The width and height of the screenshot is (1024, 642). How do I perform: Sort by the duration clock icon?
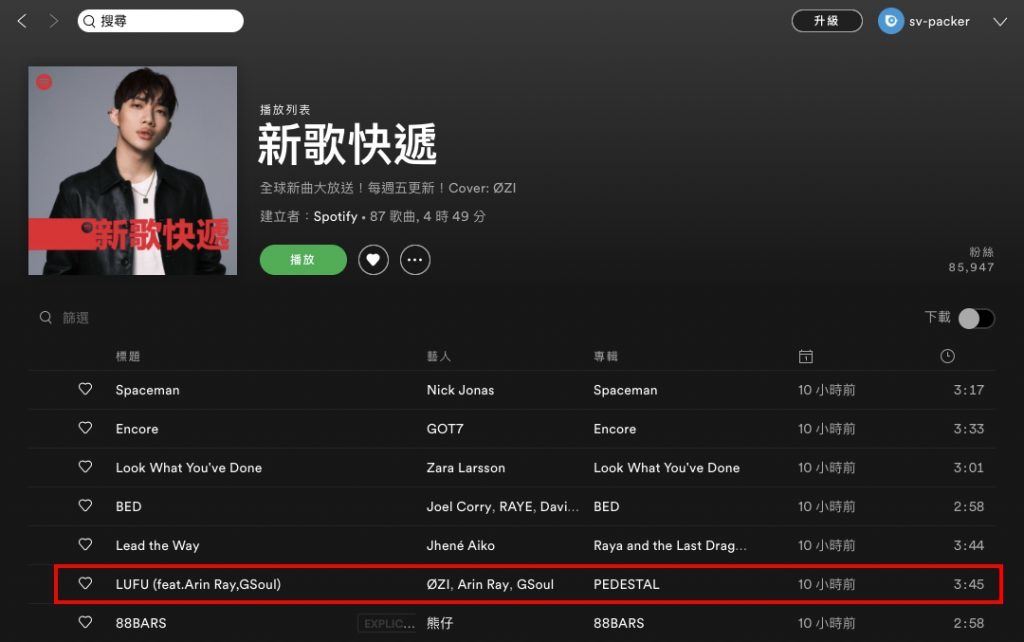947,356
